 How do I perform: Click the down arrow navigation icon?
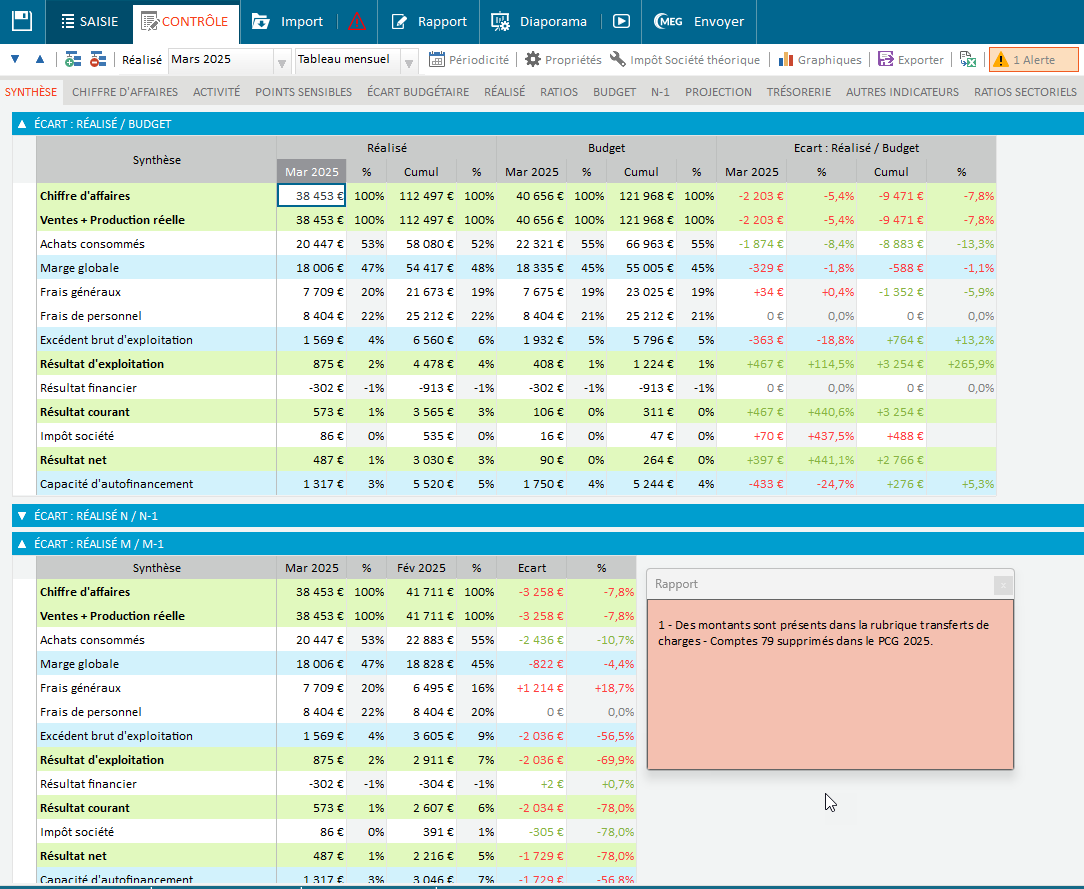tap(15, 59)
